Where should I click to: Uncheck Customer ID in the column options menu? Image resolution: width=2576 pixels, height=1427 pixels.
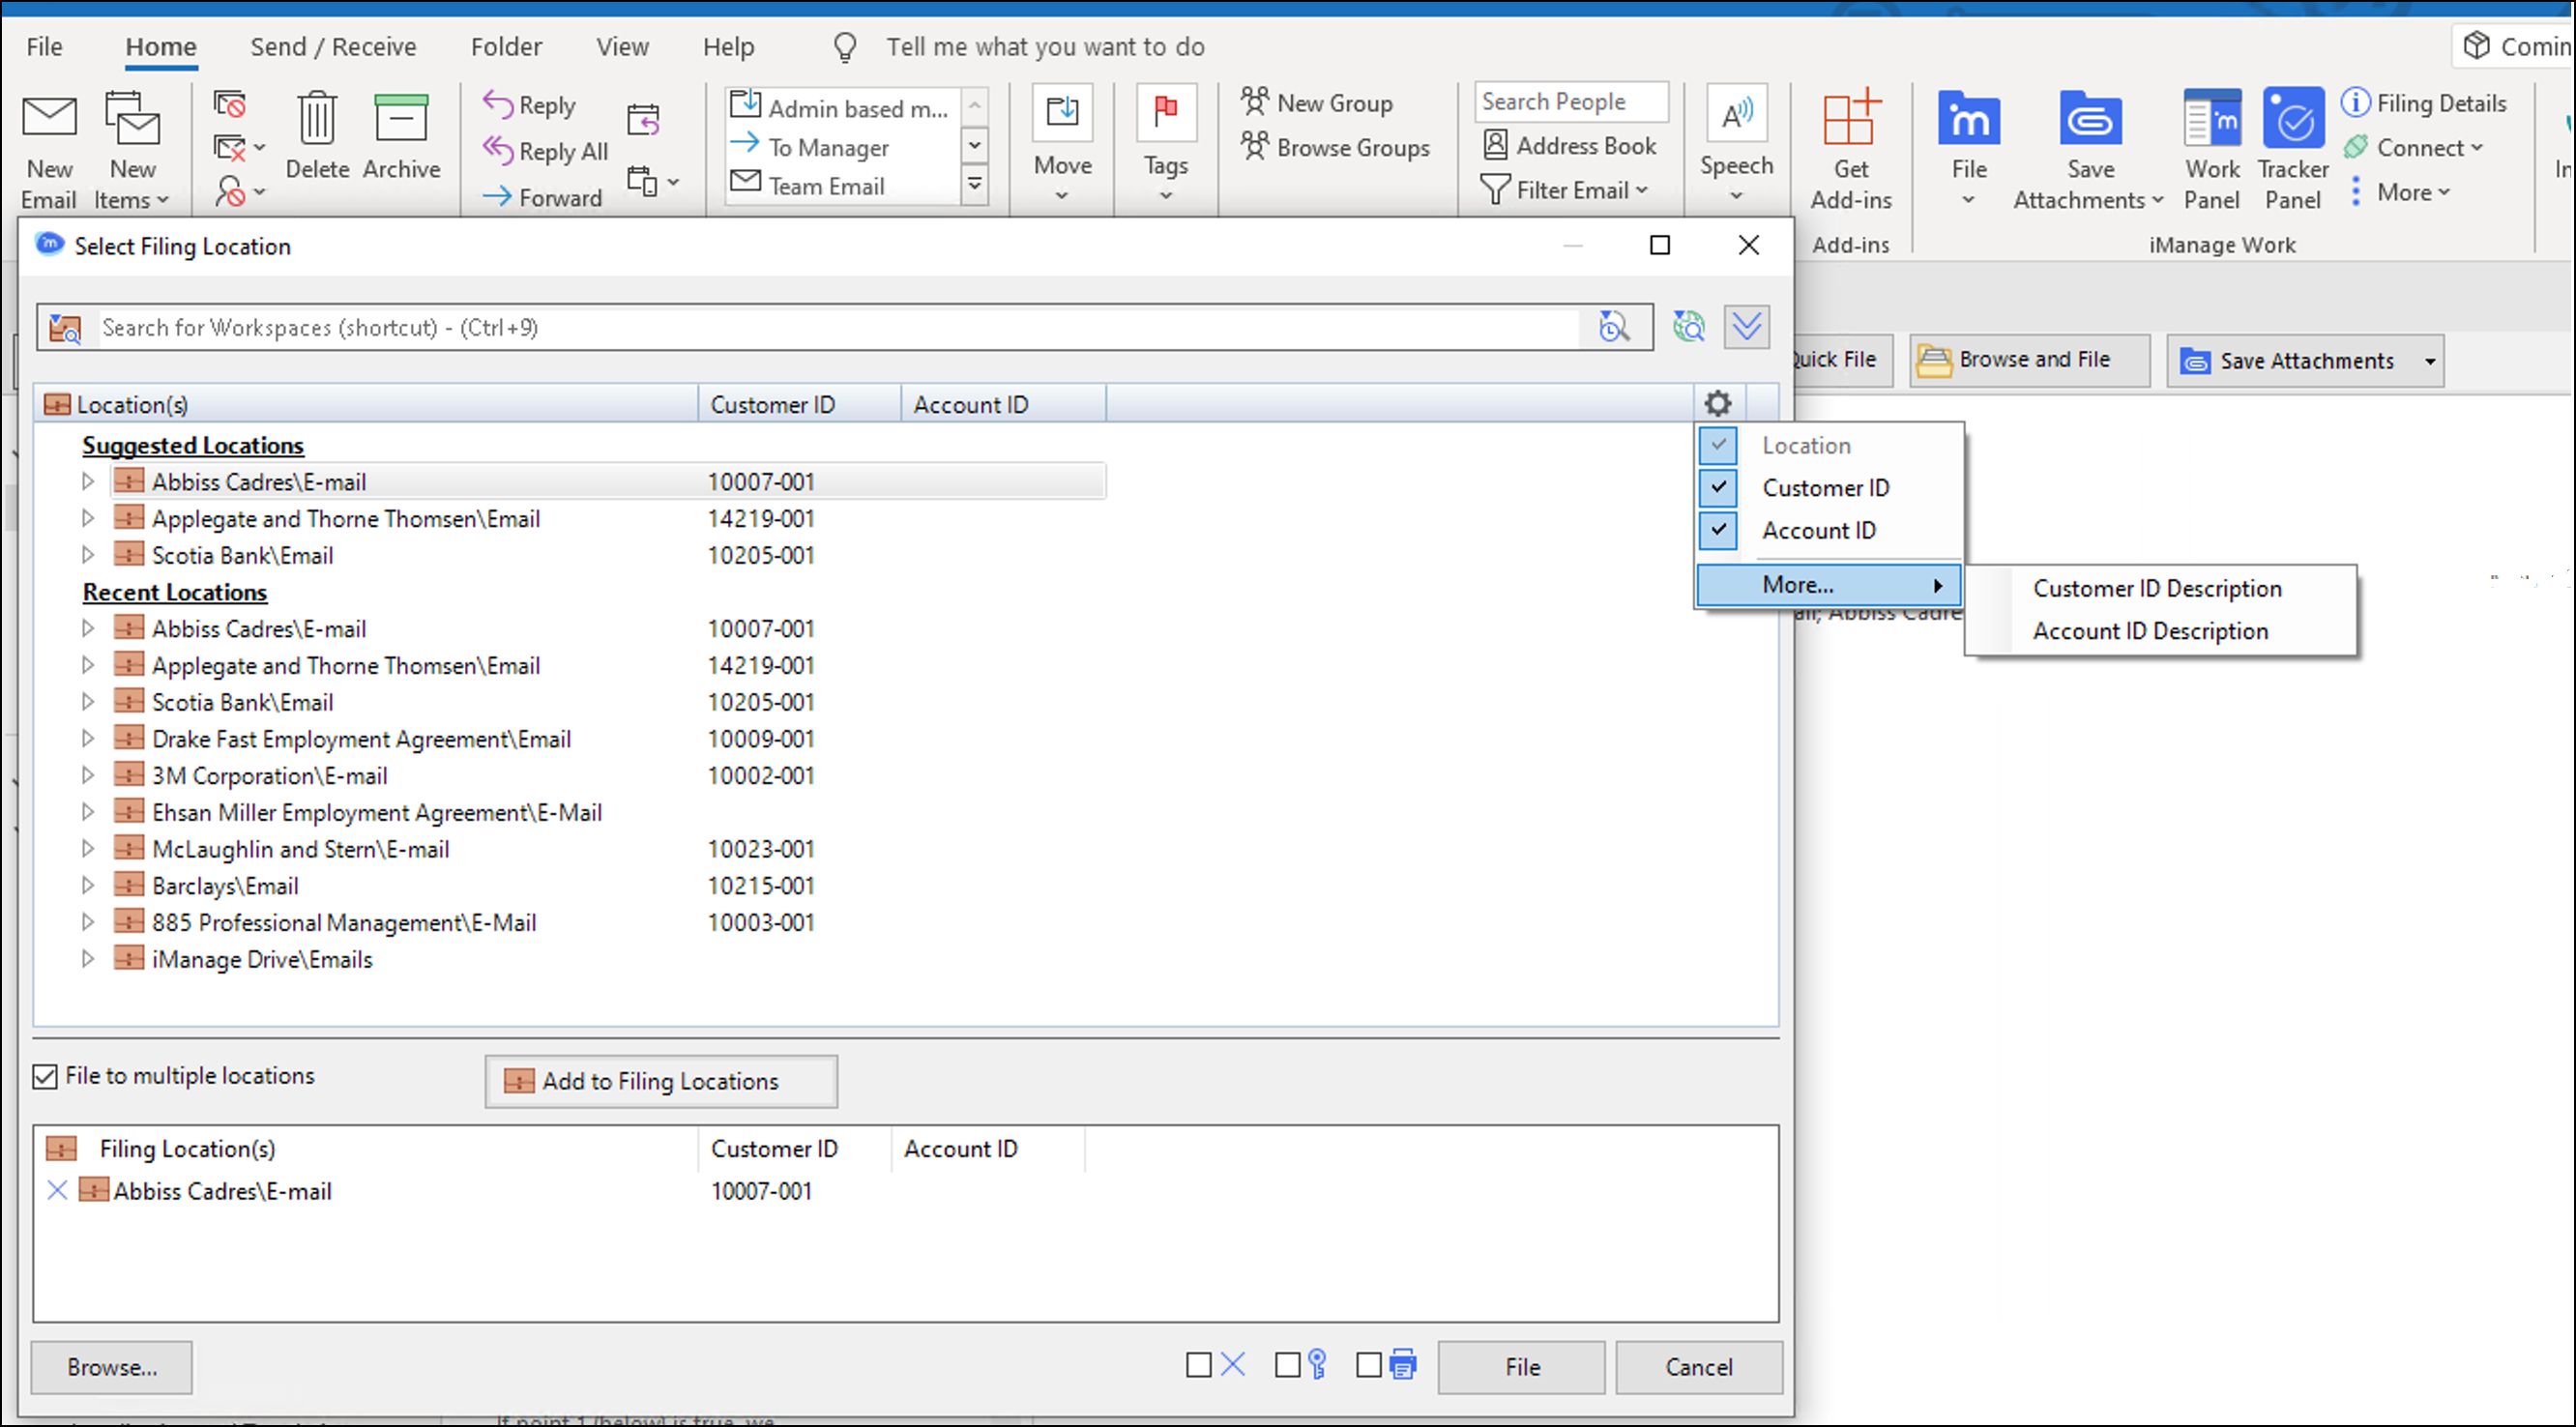tap(1717, 488)
